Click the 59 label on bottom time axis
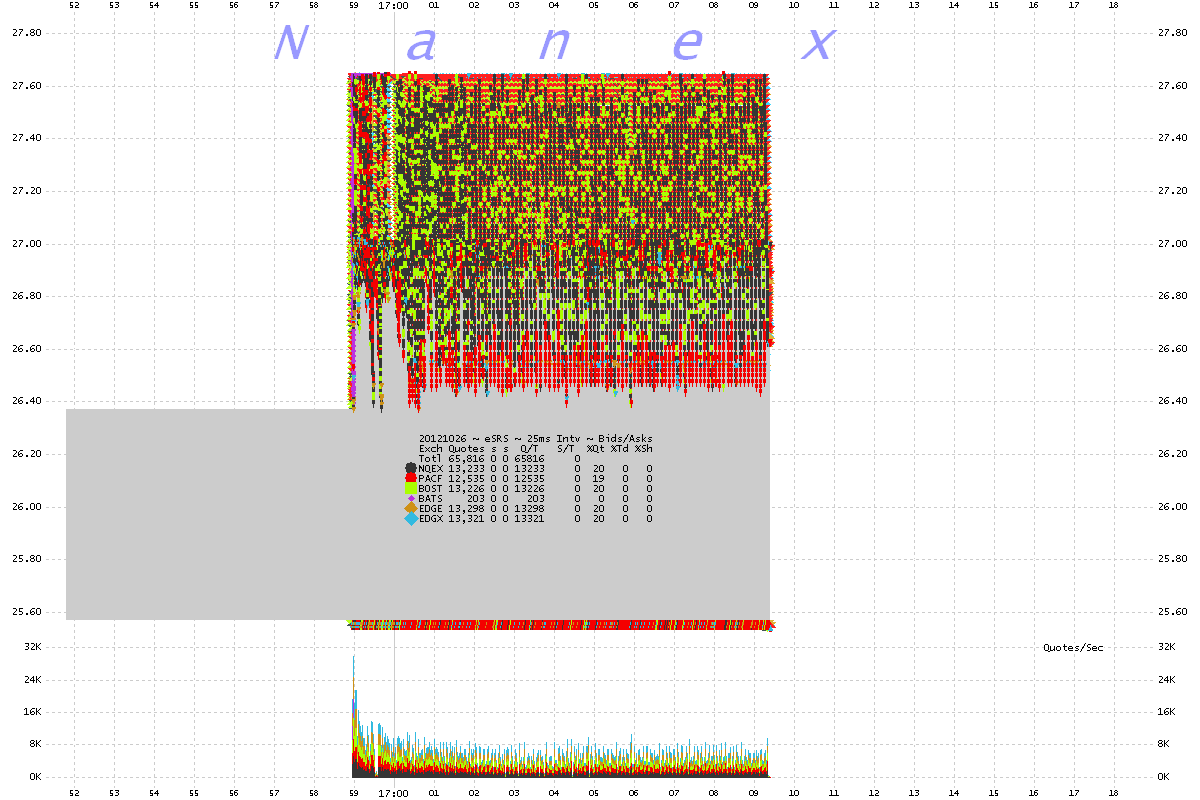1200x800 pixels. [x=353, y=793]
